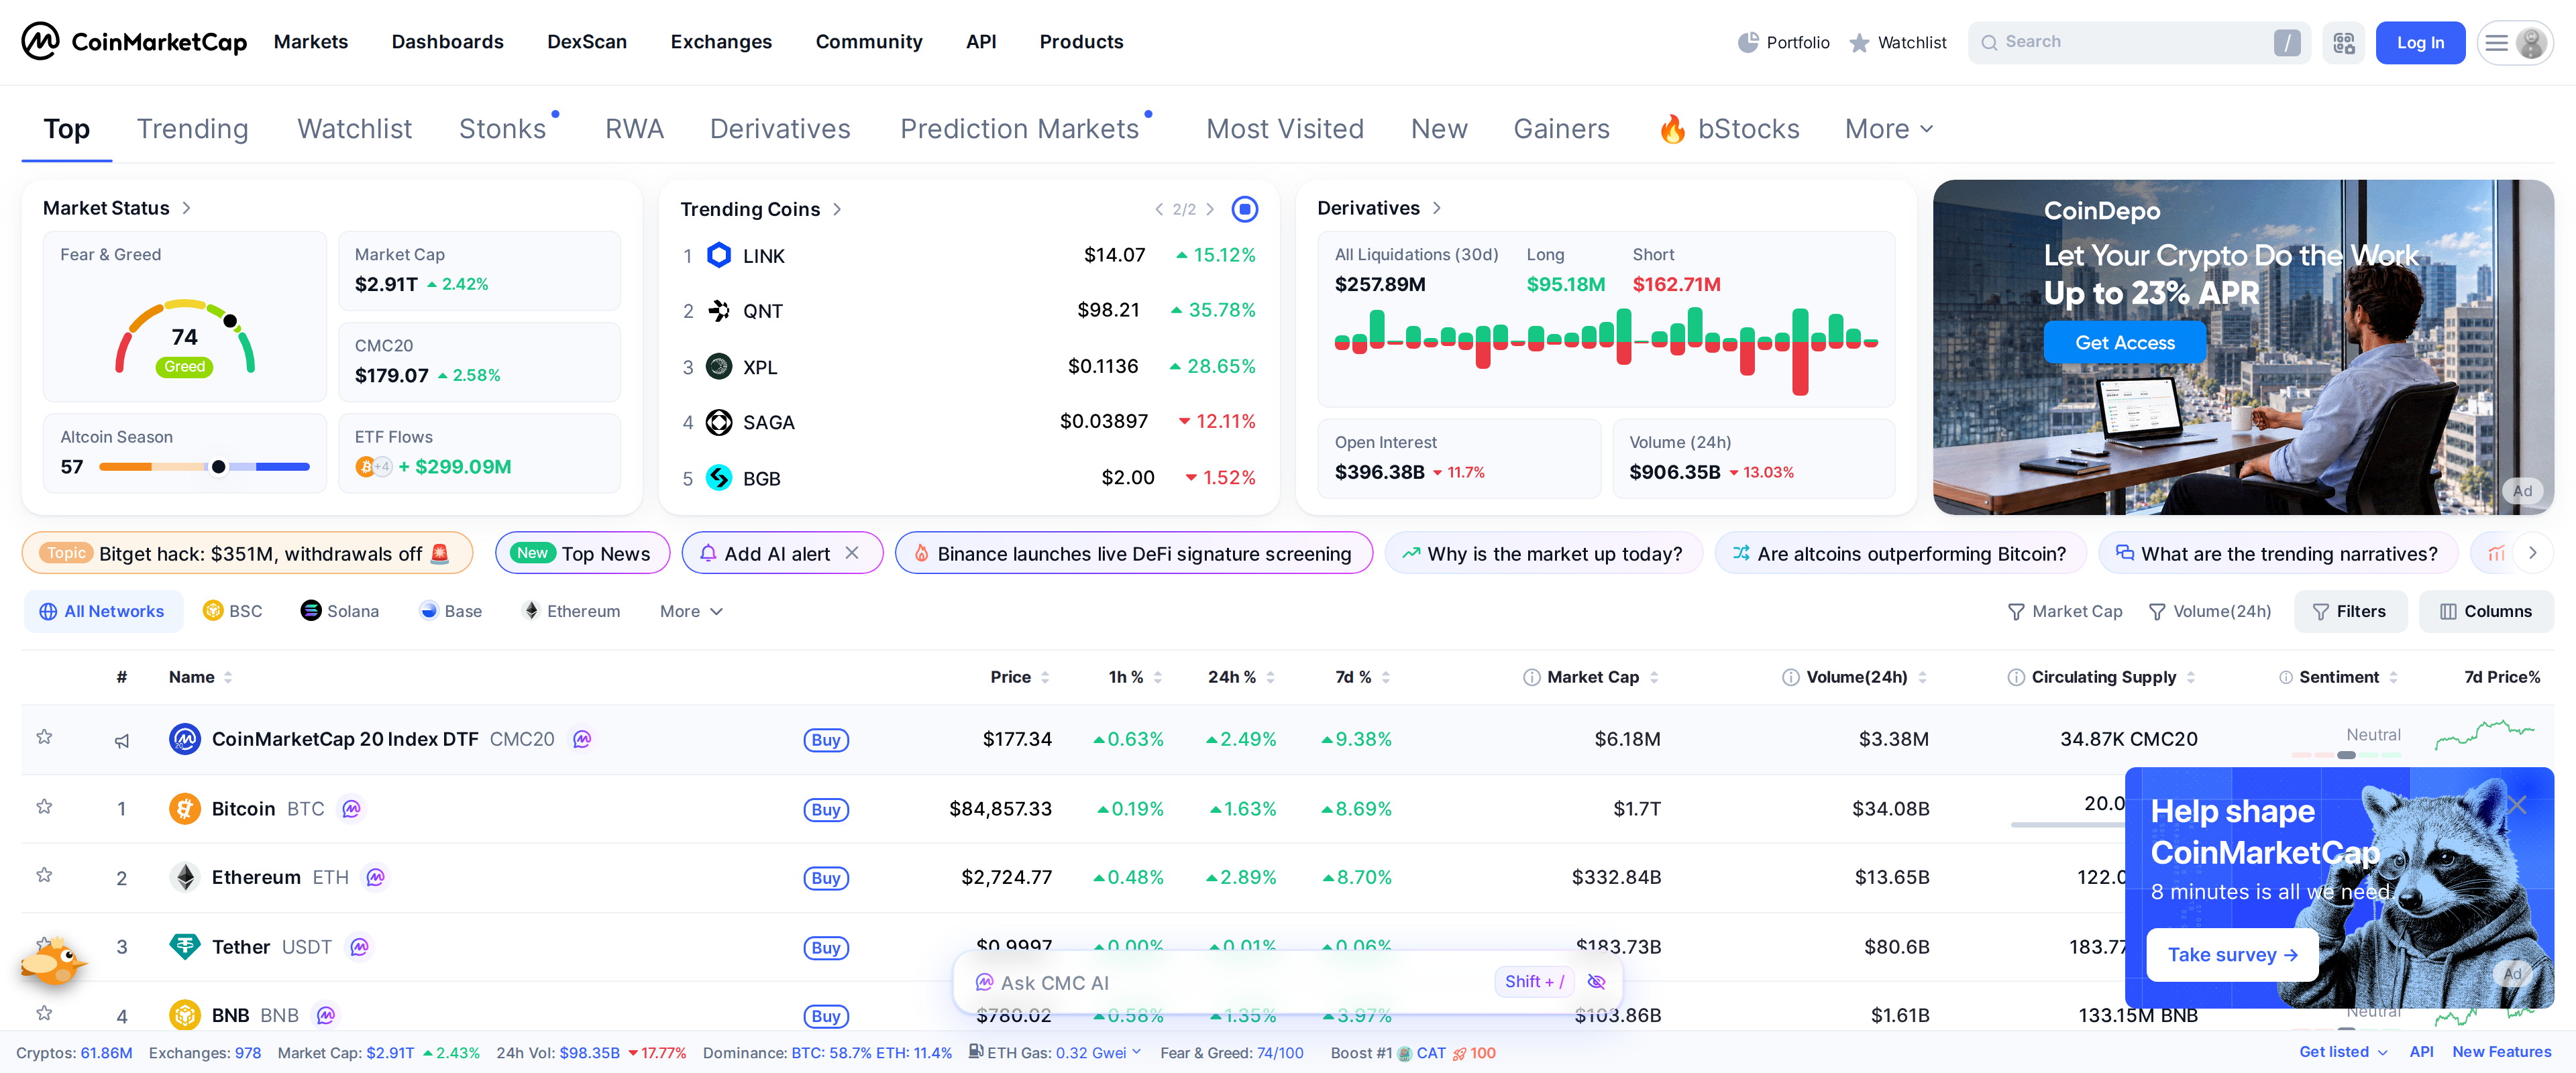2576x1073 pixels.
Task: Switch to the Trending tab
Action: click(x=193, y=129)
